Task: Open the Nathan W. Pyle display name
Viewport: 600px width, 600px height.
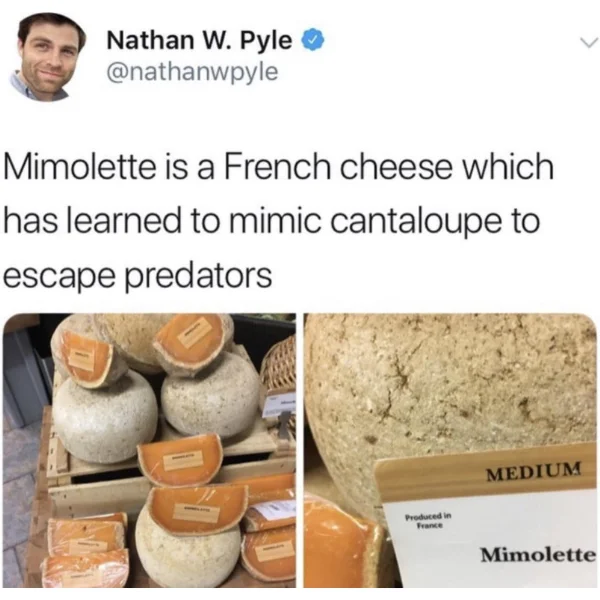Action: tap(199, 40)
